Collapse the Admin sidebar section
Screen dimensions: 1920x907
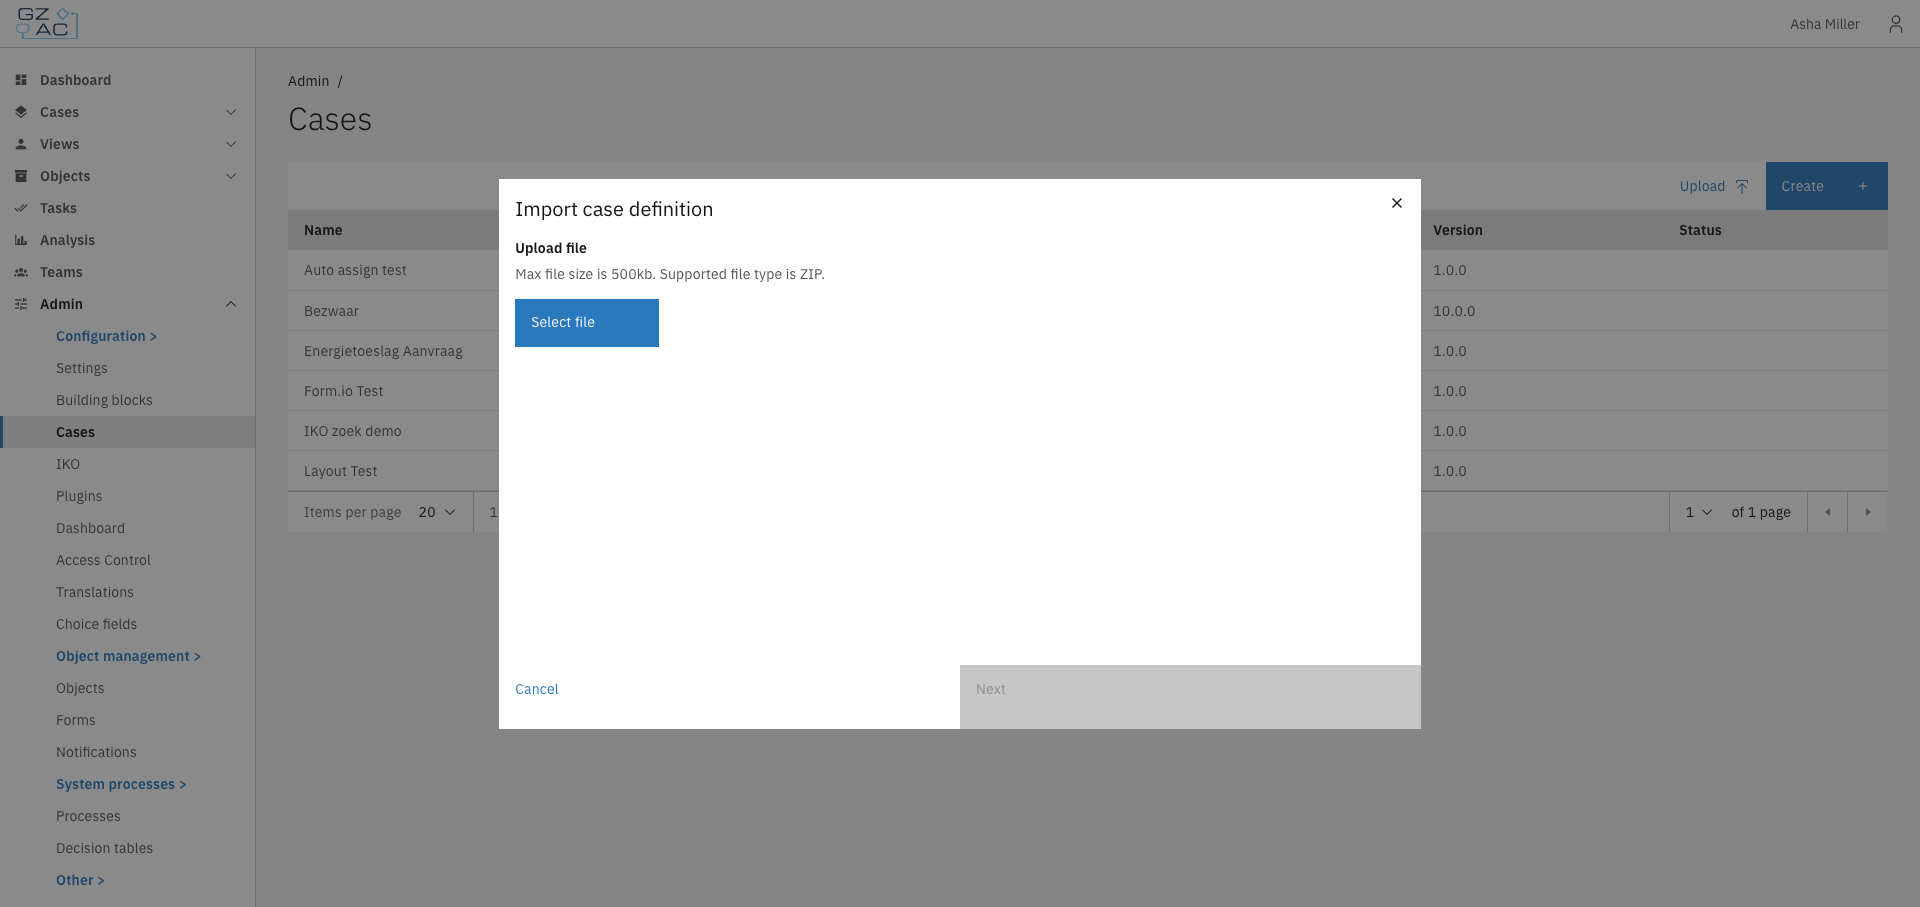(x=231, y=304)
